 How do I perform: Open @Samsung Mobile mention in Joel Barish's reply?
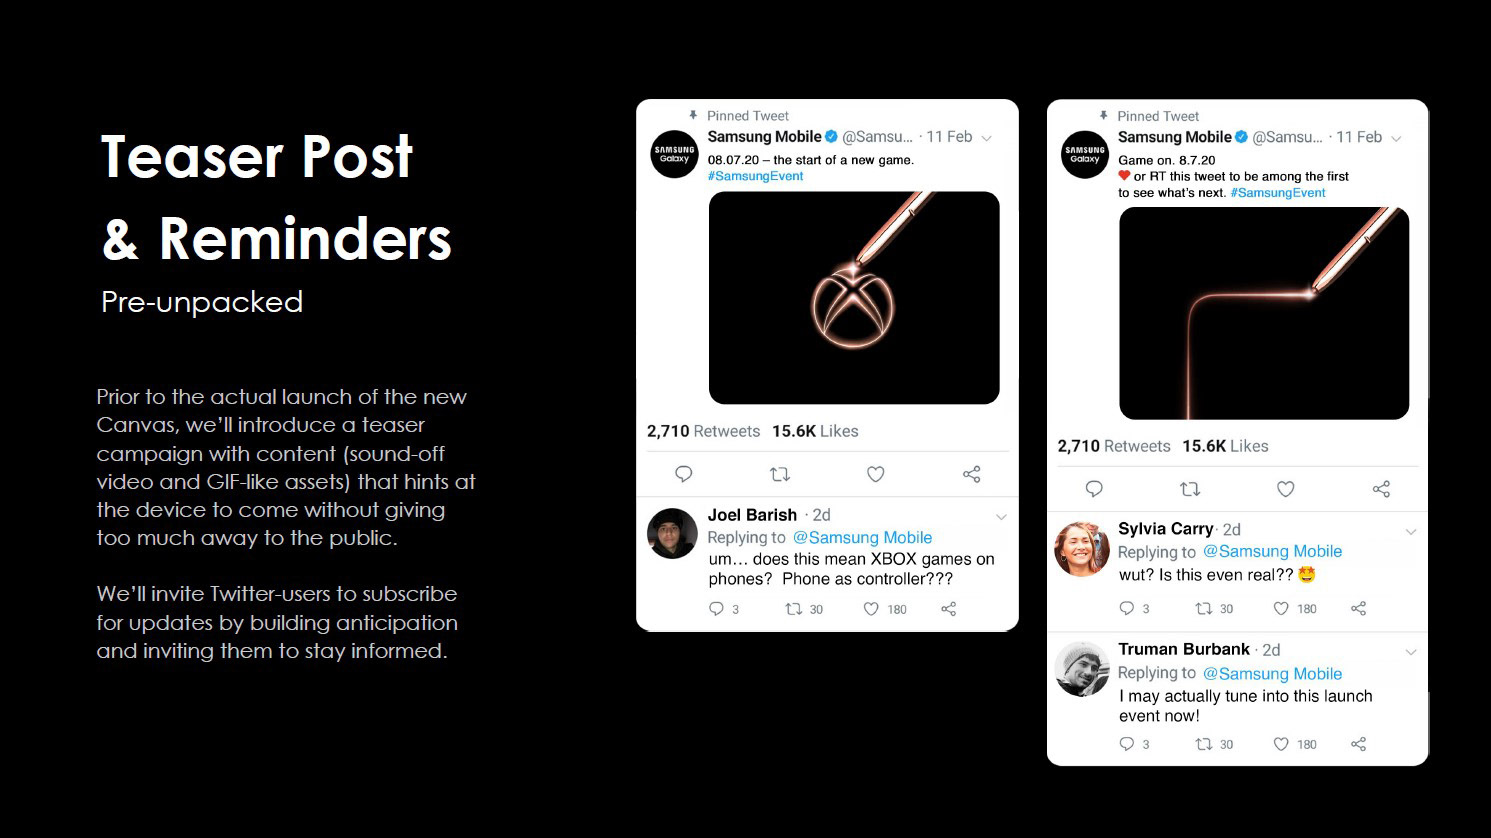point(862,538)
